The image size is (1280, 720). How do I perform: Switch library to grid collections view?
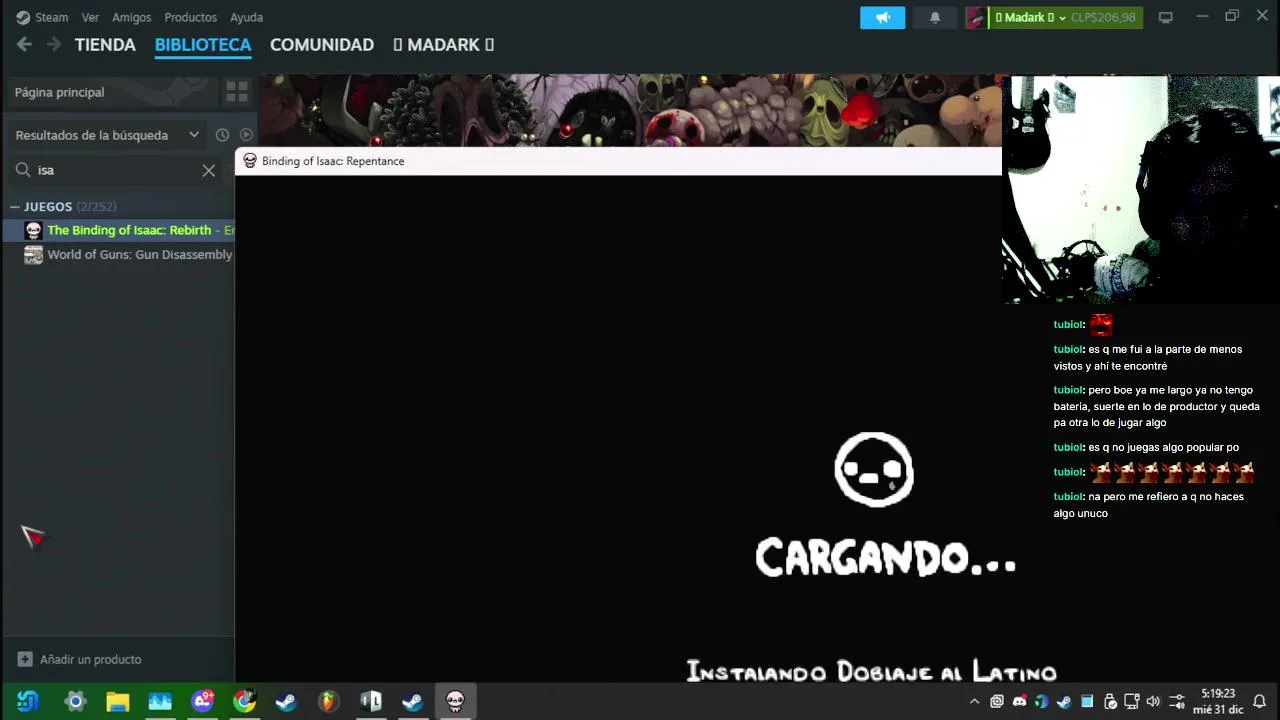coord(237,92)
